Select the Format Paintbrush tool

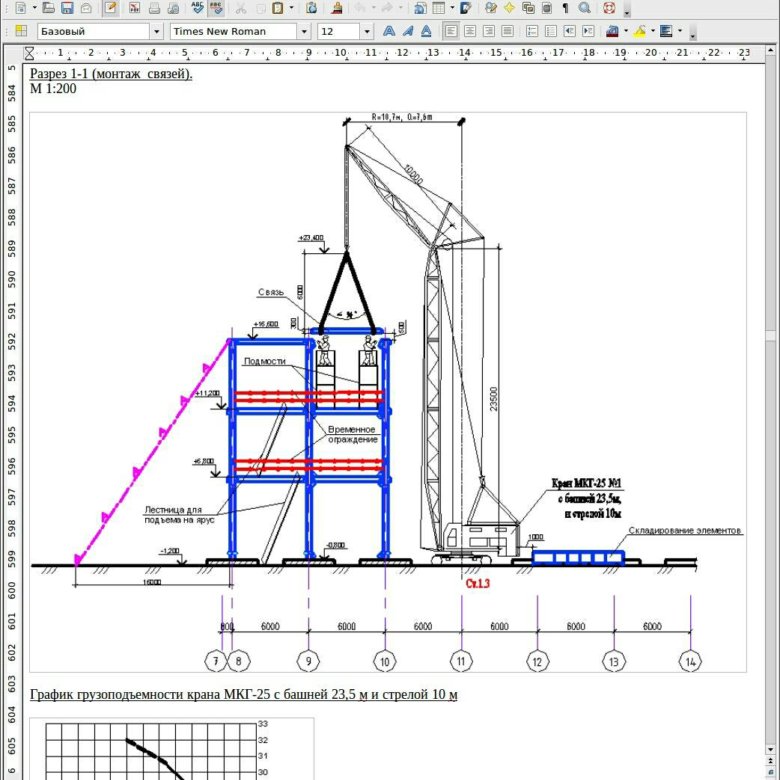[x=337, y=8]
